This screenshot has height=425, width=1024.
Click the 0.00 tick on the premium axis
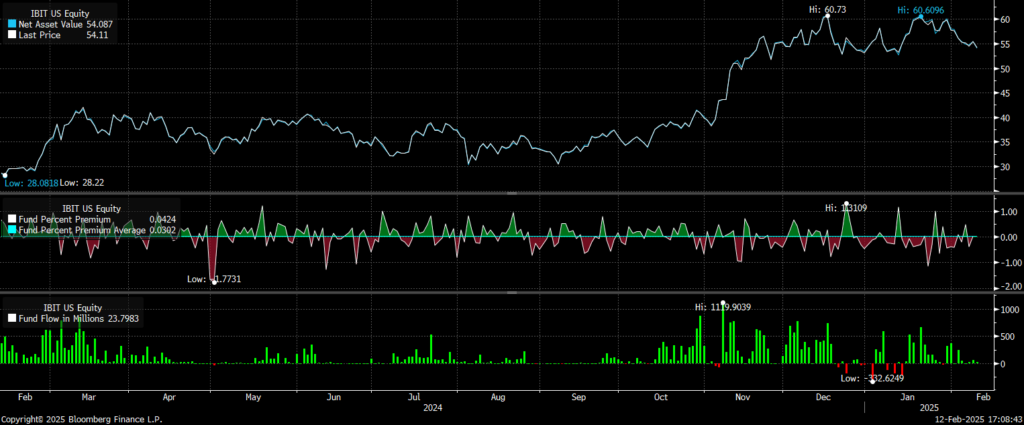1008,238
